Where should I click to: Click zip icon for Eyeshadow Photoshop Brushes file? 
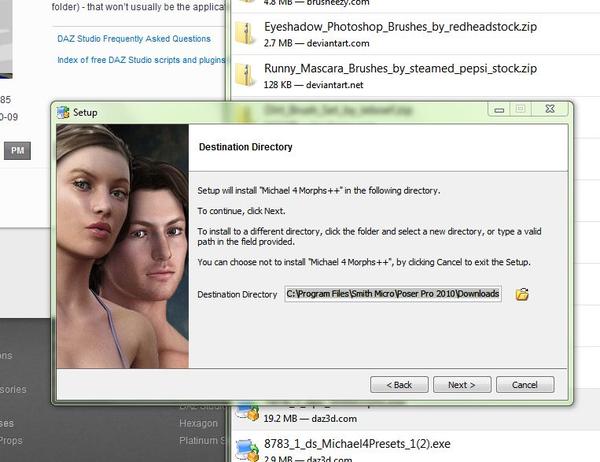245,33
